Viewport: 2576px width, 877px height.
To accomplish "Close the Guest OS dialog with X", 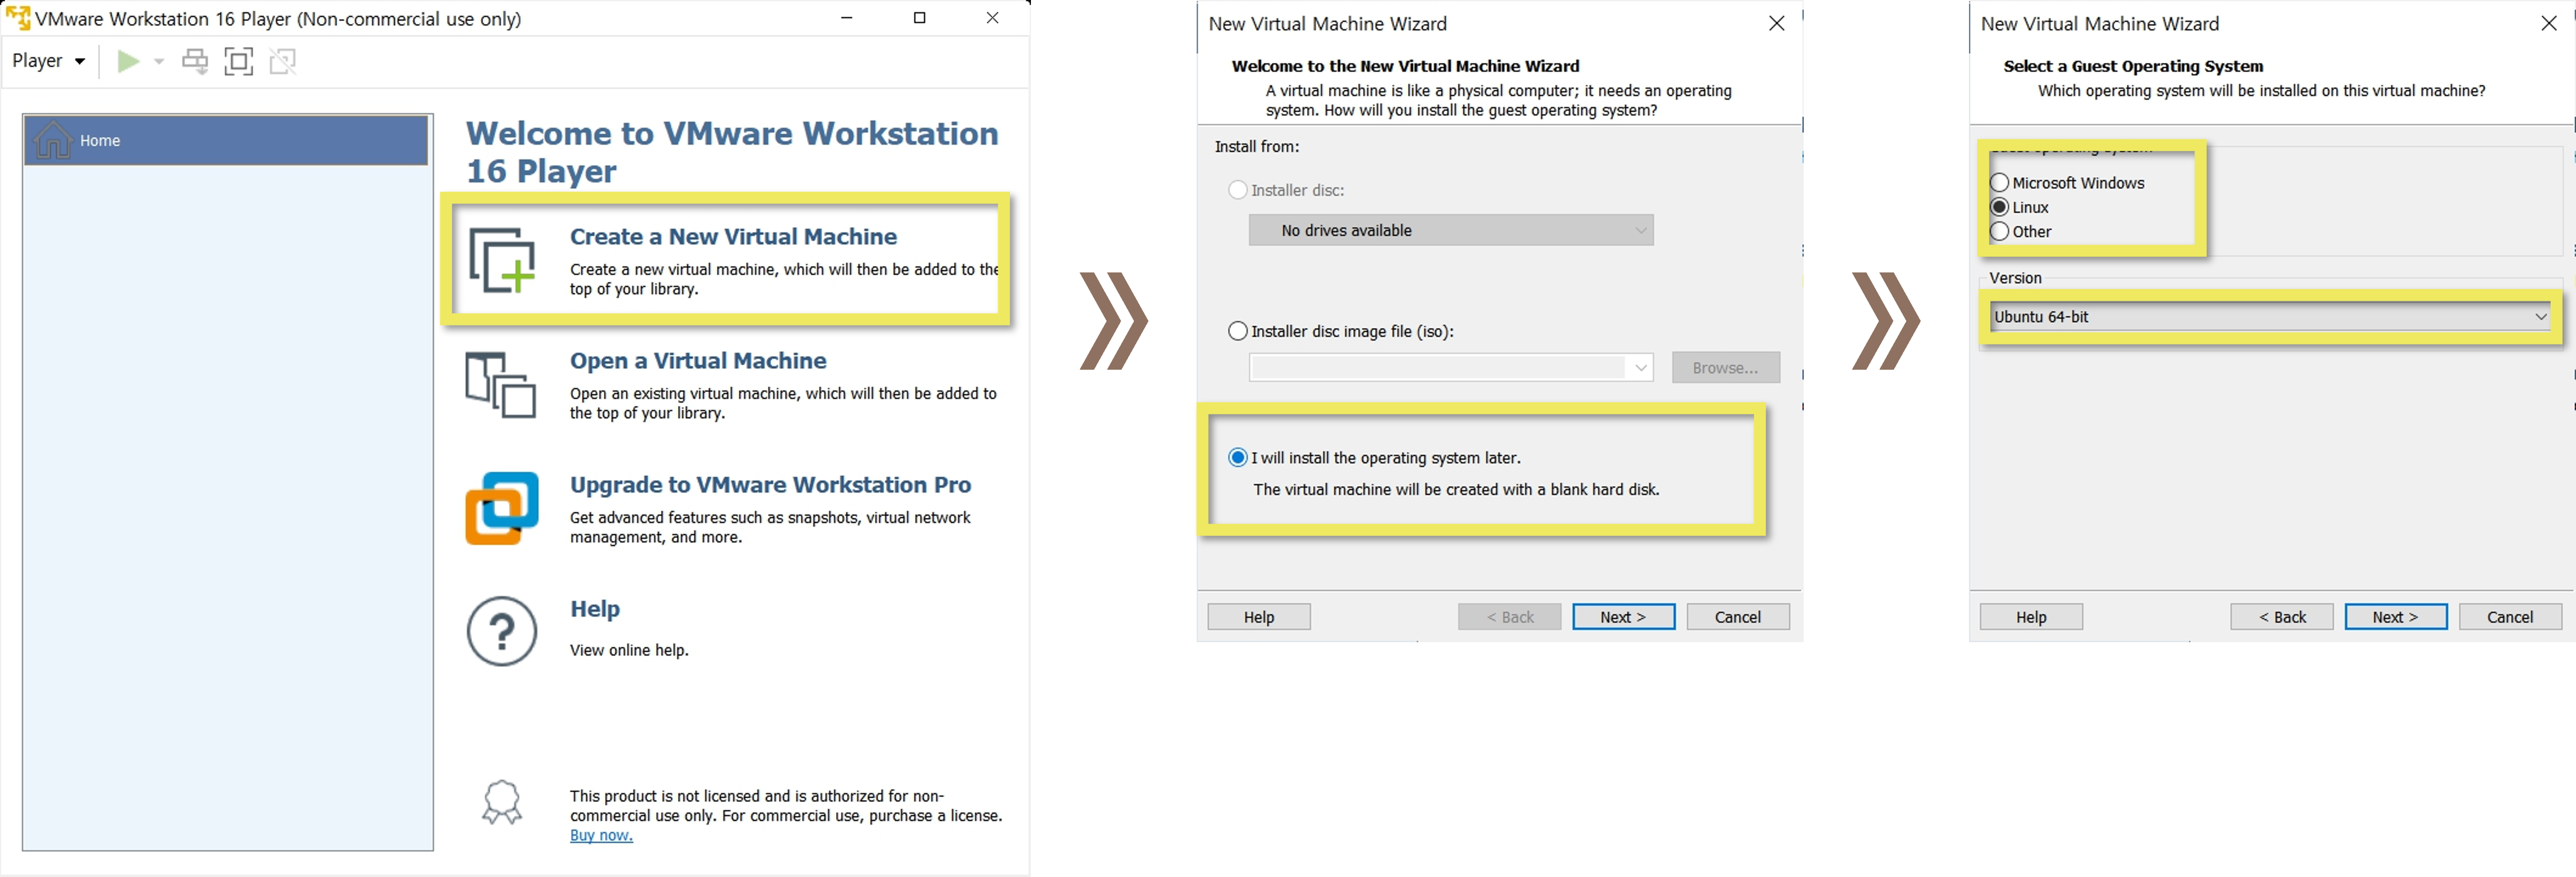I will tap(2549, 23).
